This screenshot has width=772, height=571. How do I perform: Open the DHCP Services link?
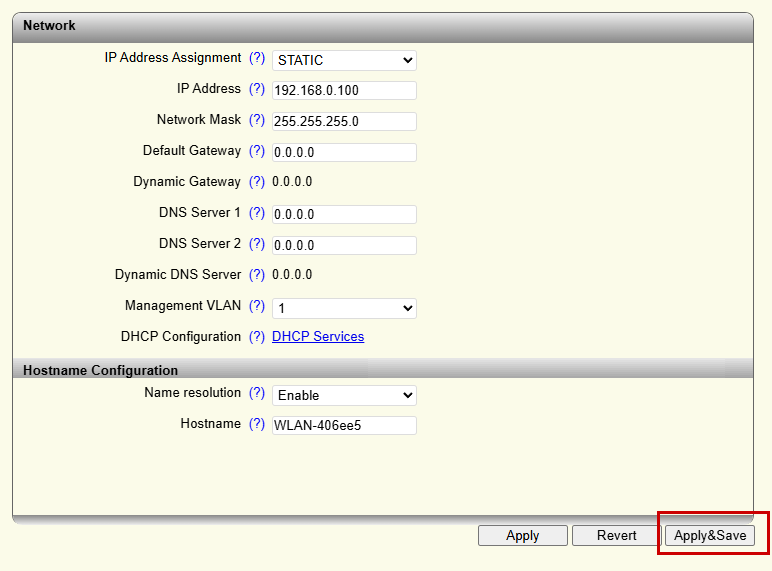(318, 337)
